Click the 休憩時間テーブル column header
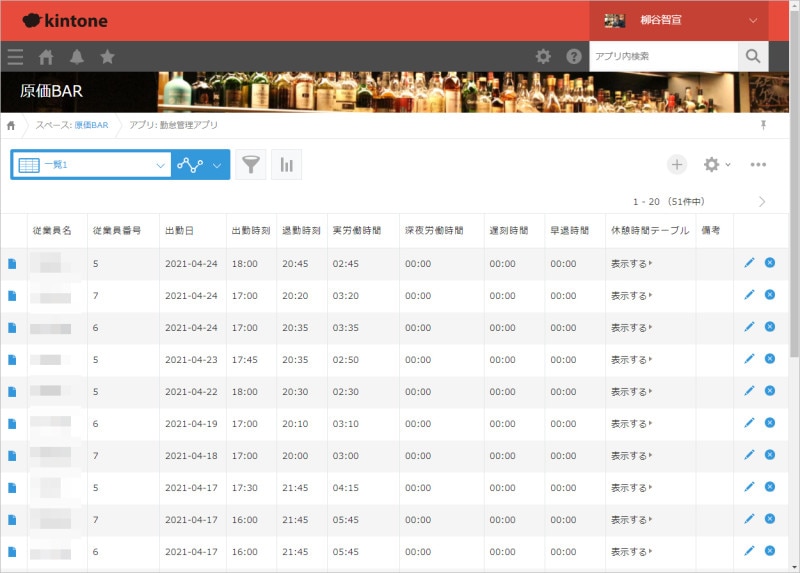The height and width of the screenshot is (573, 800). (x=650, y=231)
